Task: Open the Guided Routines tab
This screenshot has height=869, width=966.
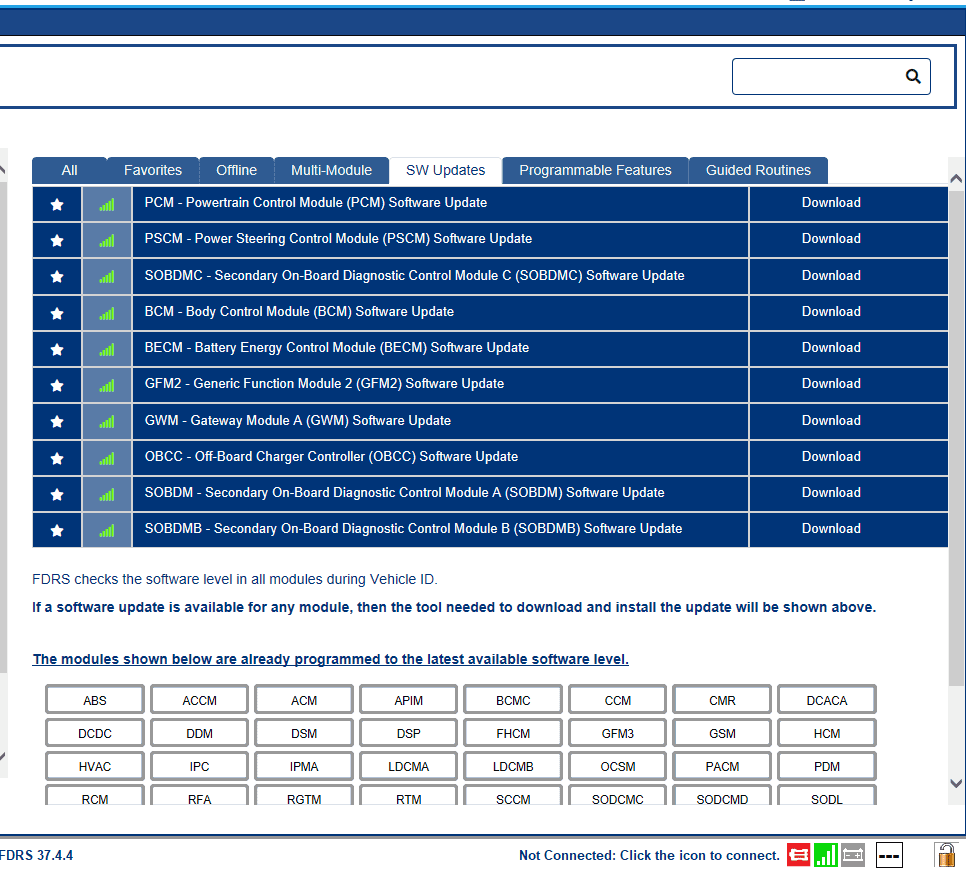Action: point(758,170)
